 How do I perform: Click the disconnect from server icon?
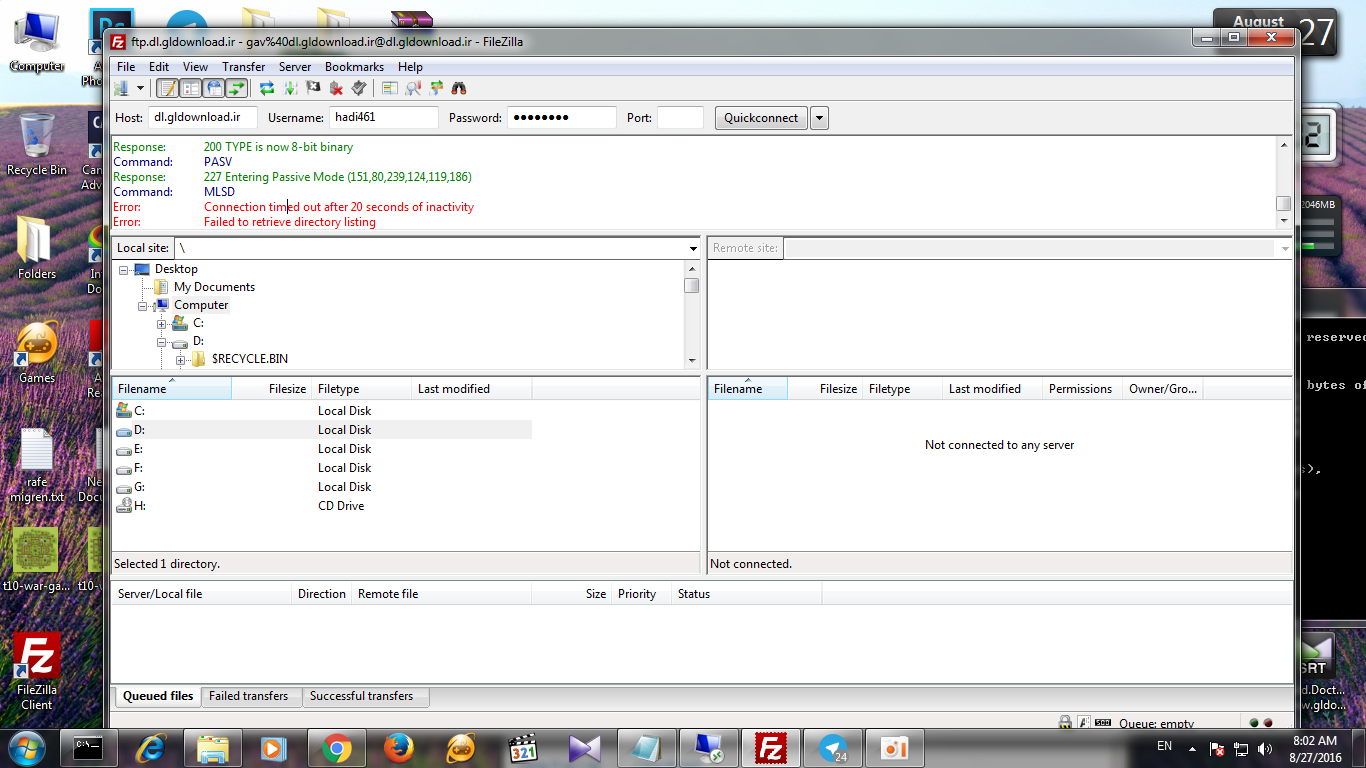[336, 88]
